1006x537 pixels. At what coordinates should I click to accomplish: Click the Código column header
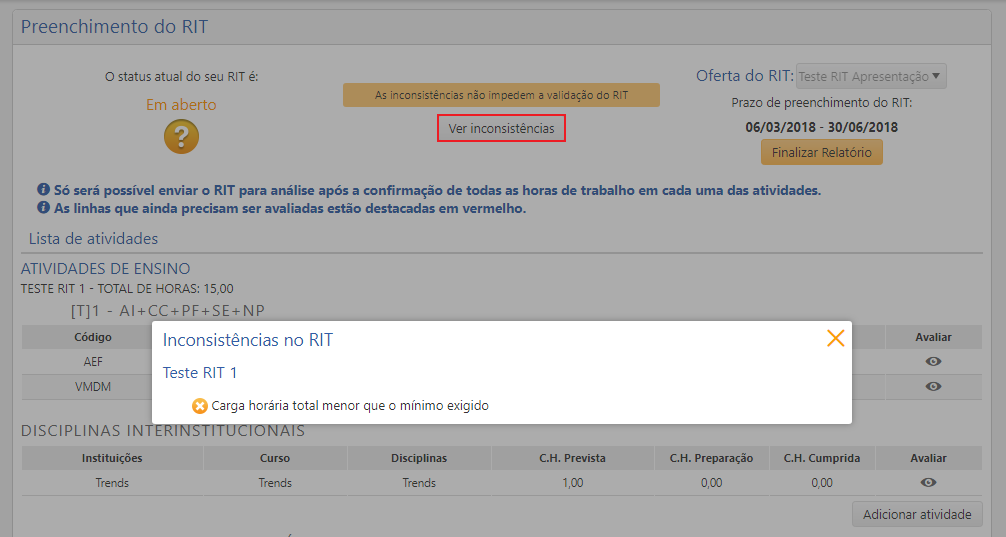[93, 337]
